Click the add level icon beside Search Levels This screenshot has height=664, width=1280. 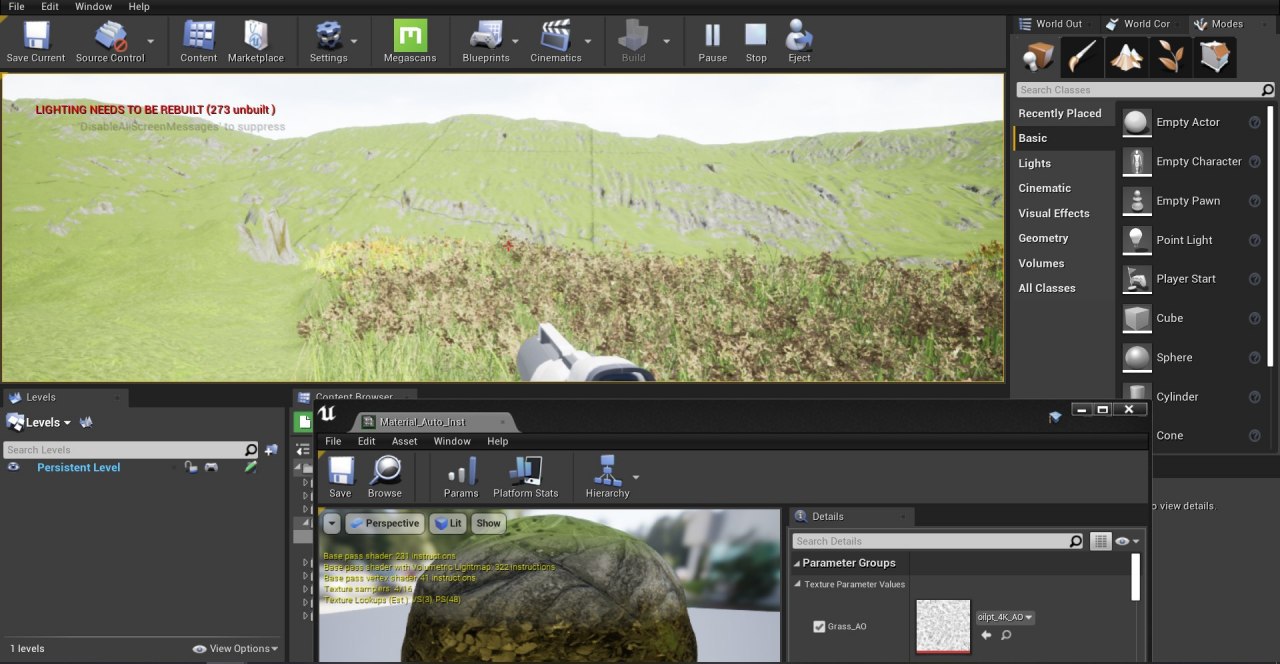click(x=271, y=450)
